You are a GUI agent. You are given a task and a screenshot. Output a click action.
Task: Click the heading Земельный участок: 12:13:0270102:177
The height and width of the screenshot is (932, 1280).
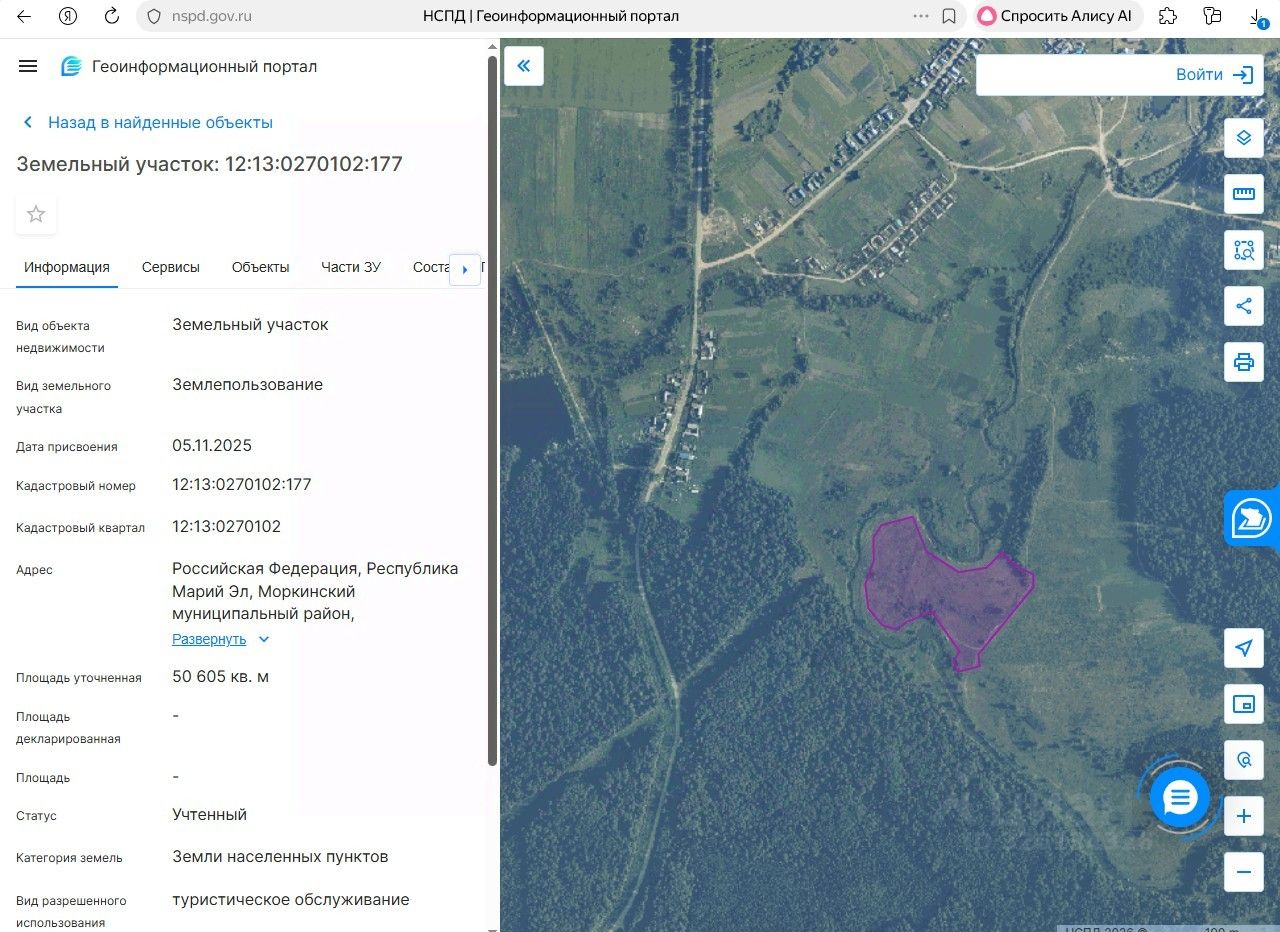[210, 164]
